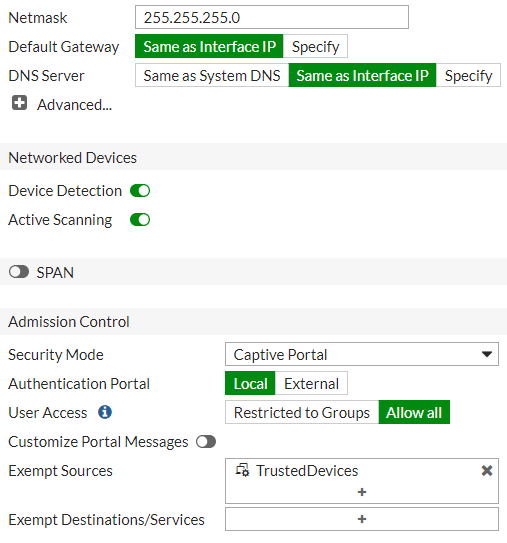Remove TrustedDevices with the X icon
Screen dimensions: 507x543
487,470
